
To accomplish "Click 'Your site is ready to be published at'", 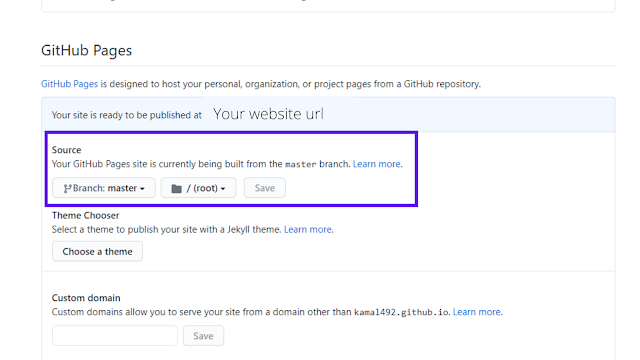I will 127,115.
